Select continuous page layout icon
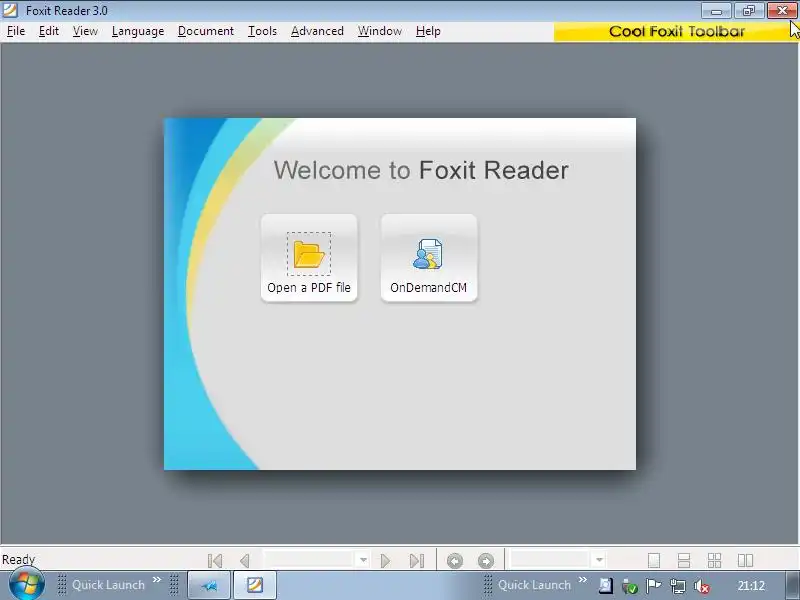Screen dimensions: 800x600 tap(684, 560)
